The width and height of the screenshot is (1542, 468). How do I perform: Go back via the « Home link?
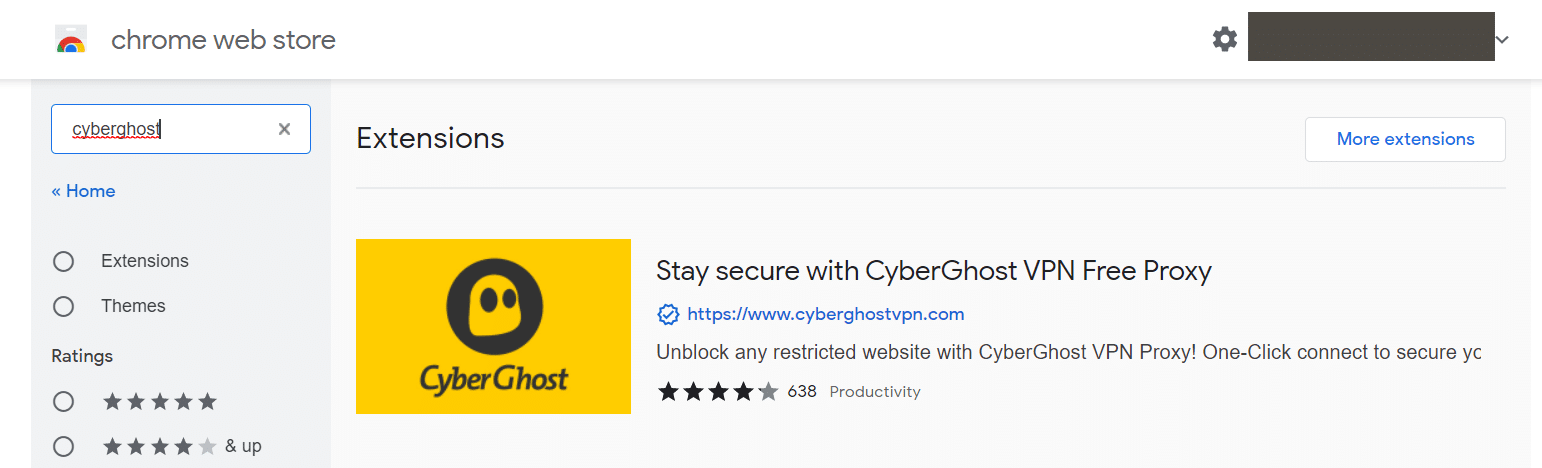click(x=83, y=191)
